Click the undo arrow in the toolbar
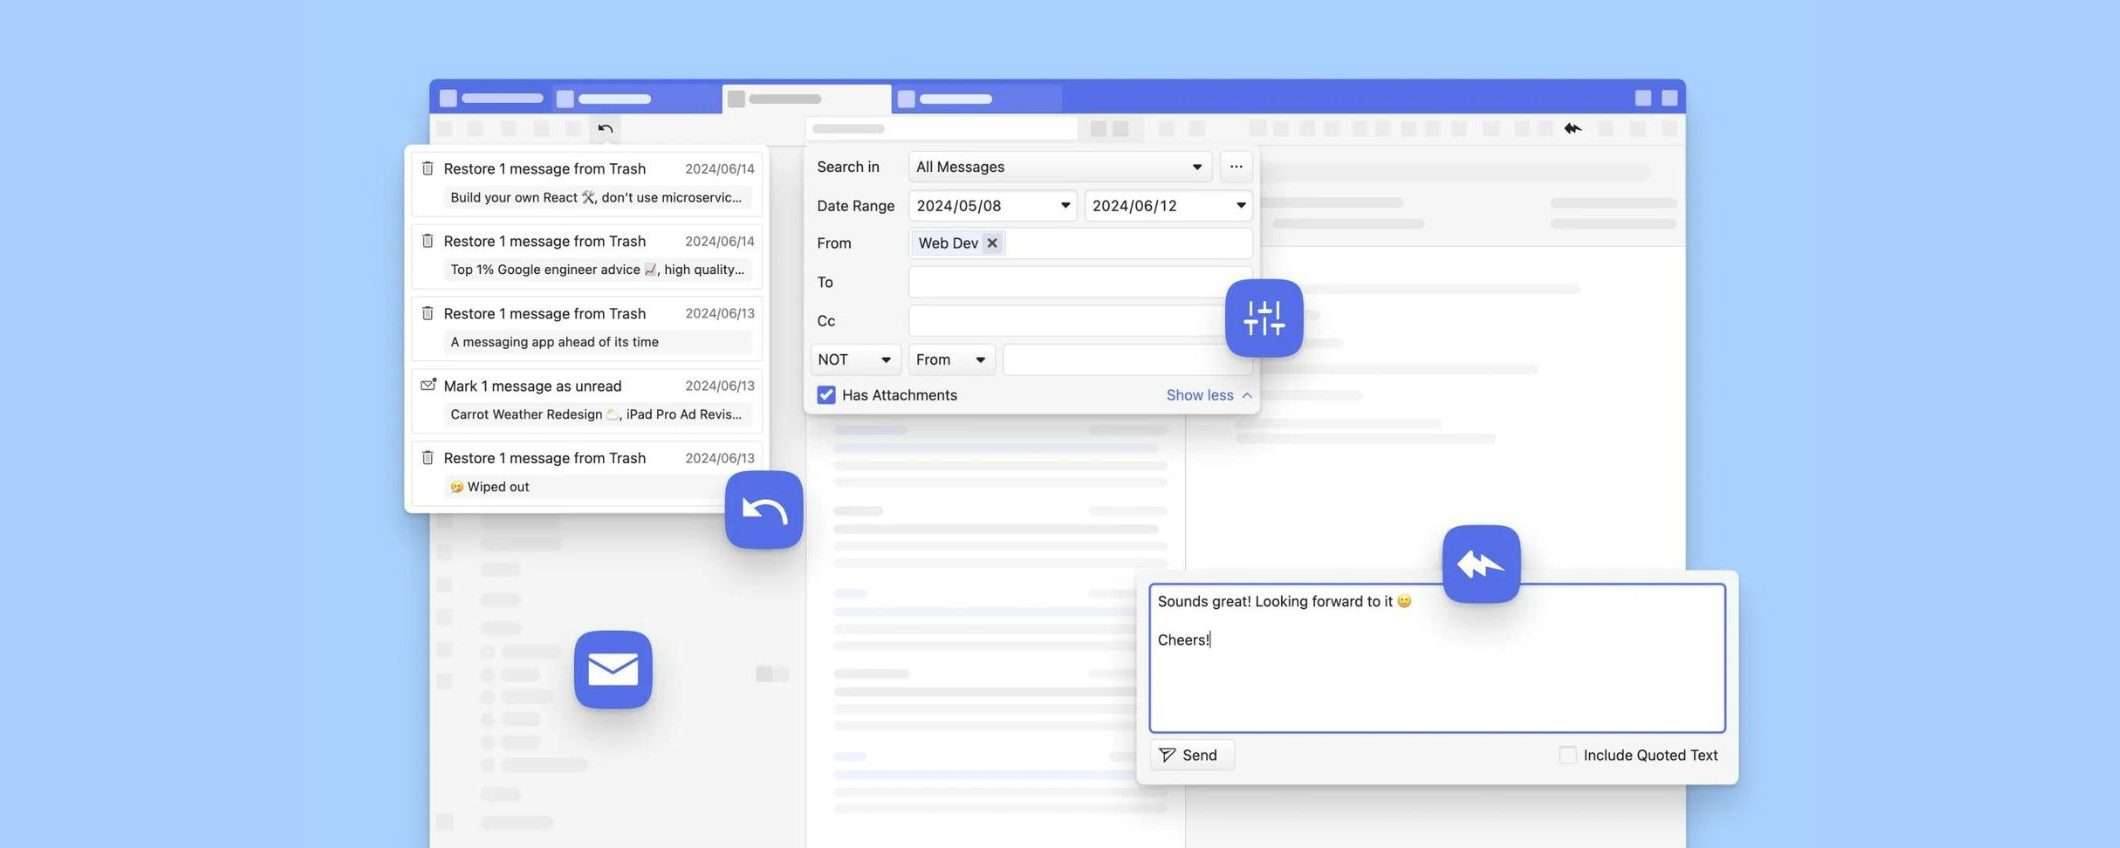The height and width of the screenshot is (848, 2120). tap(605, 129)
